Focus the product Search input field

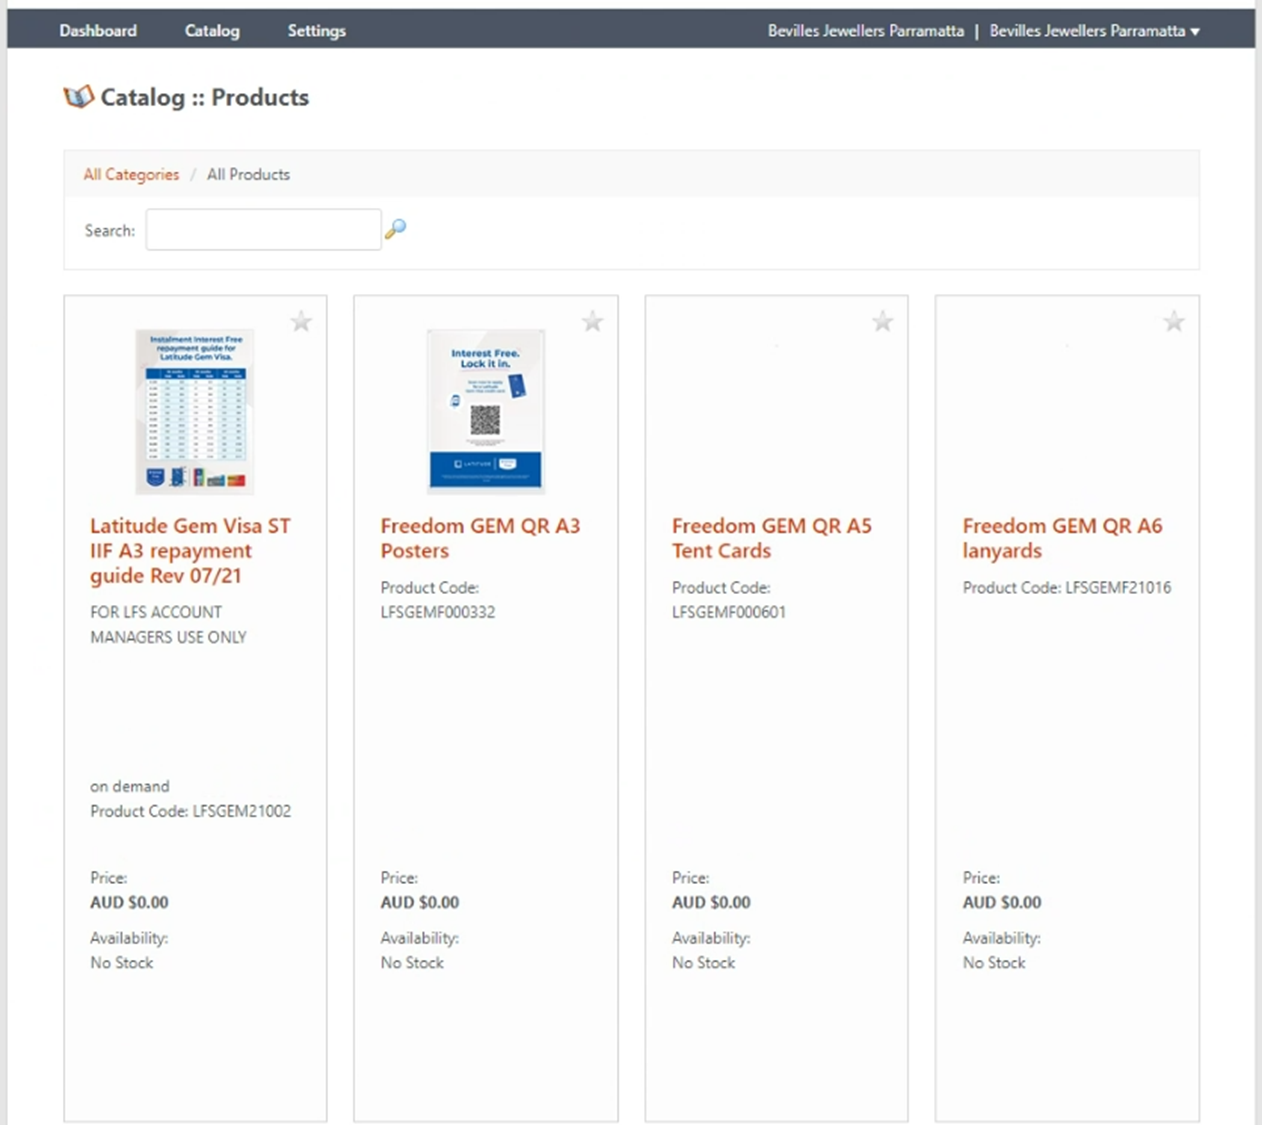[x=263, y=230]
